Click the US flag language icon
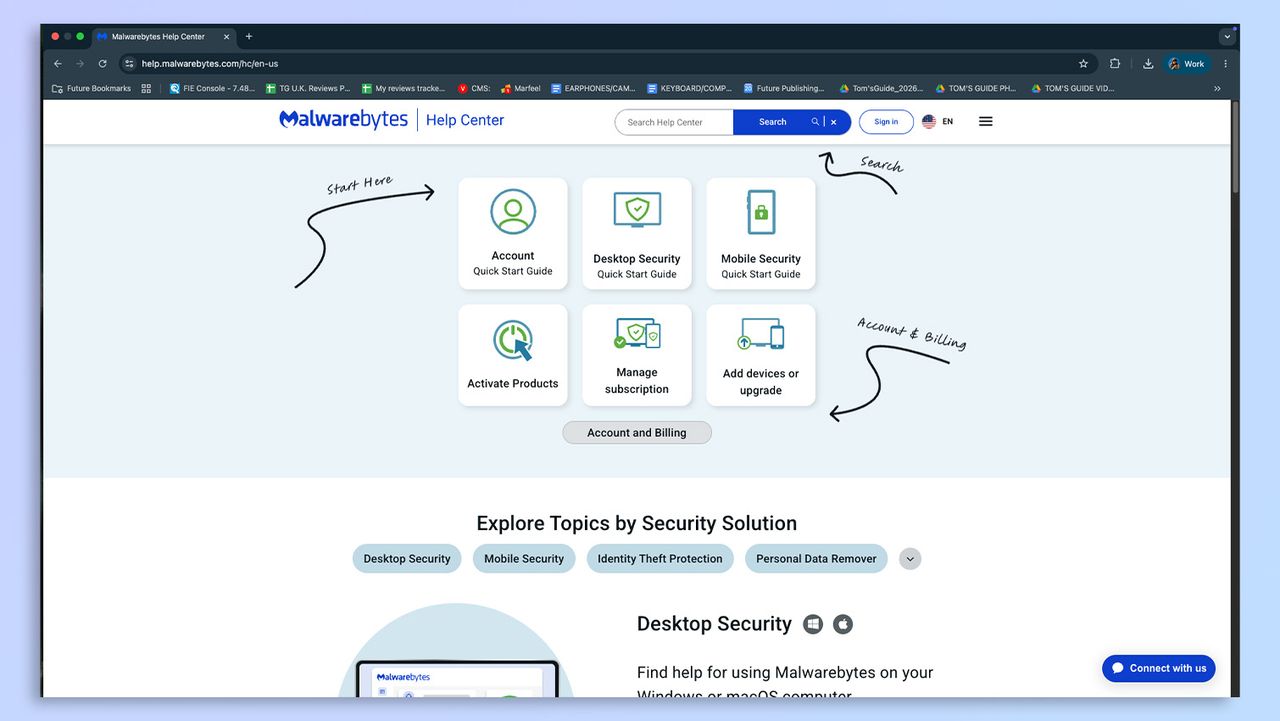The image size is (1280, 721). [929, 121]
